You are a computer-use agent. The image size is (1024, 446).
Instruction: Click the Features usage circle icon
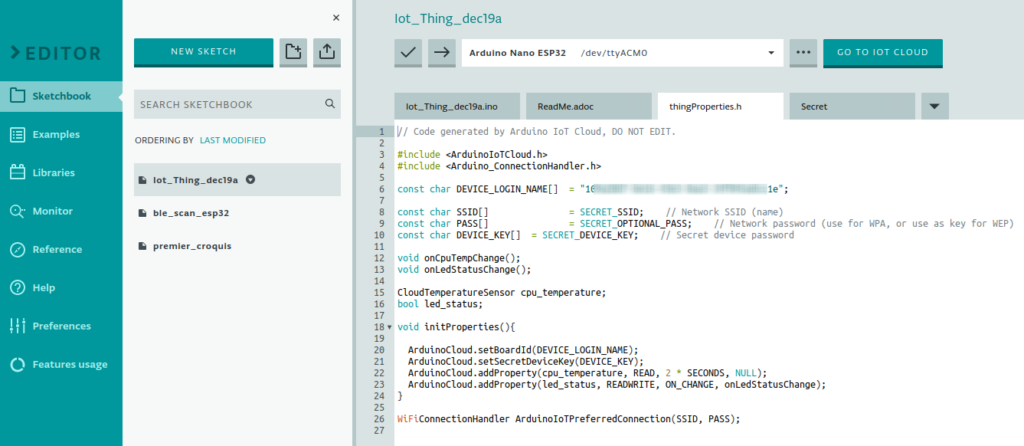18,364
